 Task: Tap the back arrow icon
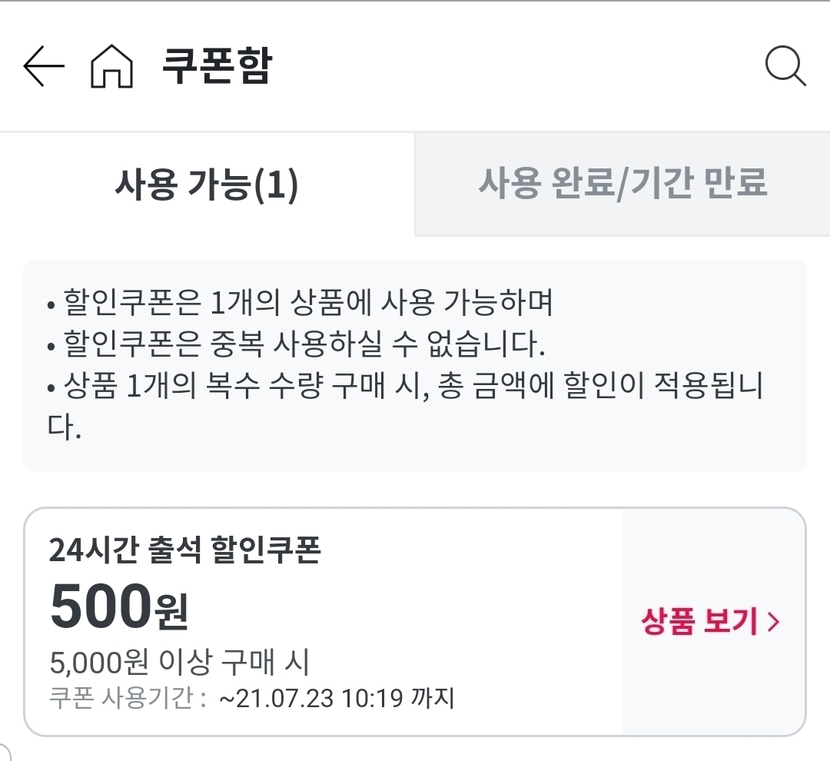pyautogui.click(x=43, y=67)
